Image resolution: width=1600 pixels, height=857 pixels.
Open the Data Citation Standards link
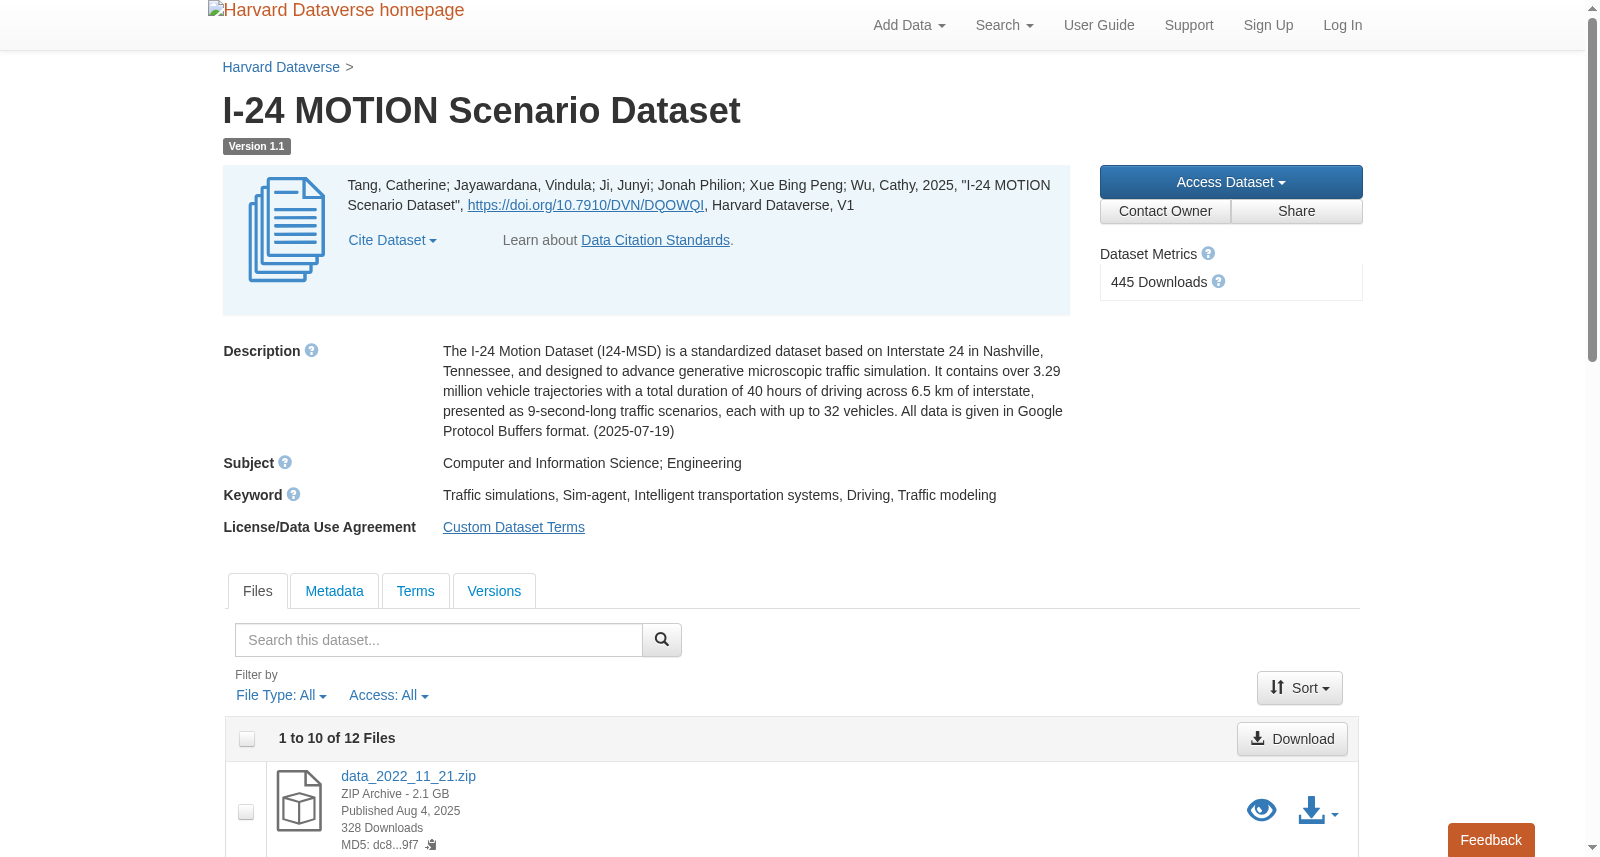655,240
